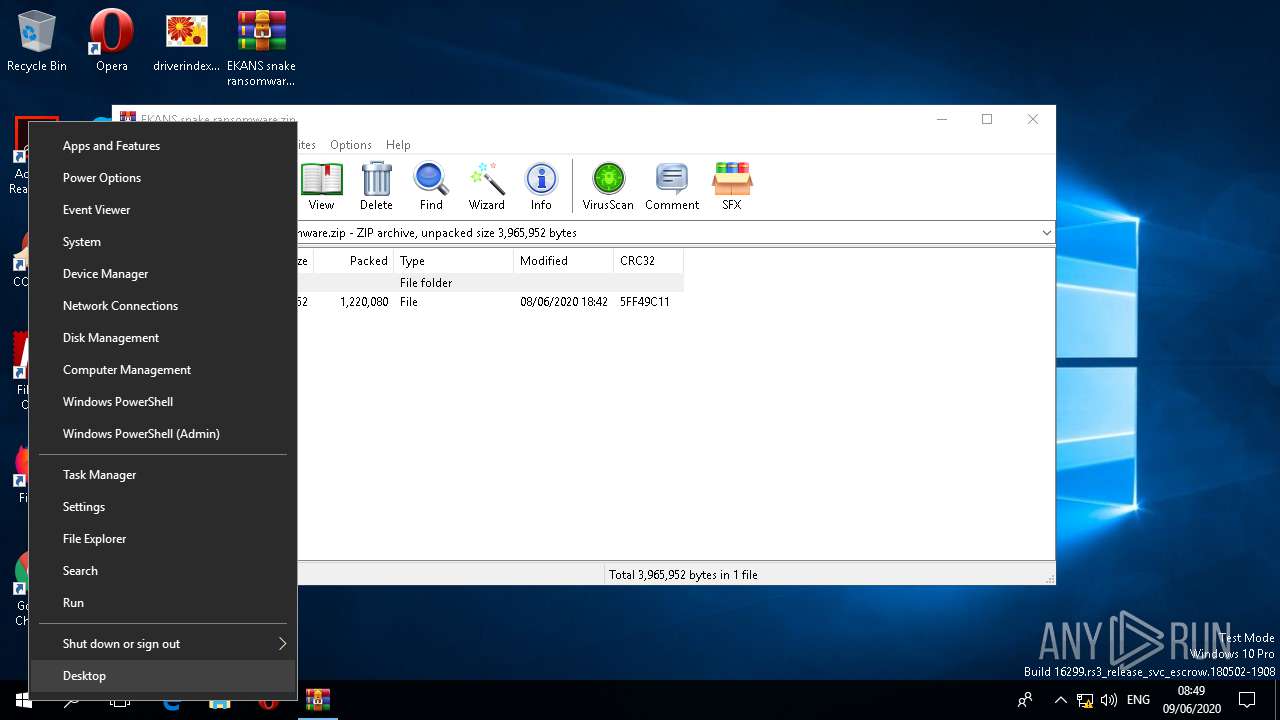Open Task Manager

click(x=163, y=475)
